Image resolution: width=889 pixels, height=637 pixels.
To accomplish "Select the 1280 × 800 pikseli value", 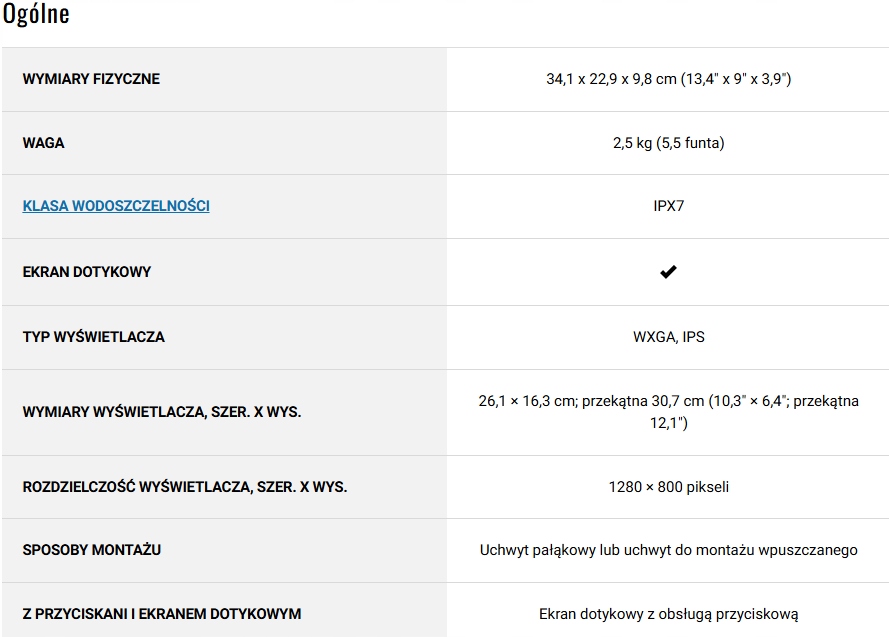I will [668, 487].
